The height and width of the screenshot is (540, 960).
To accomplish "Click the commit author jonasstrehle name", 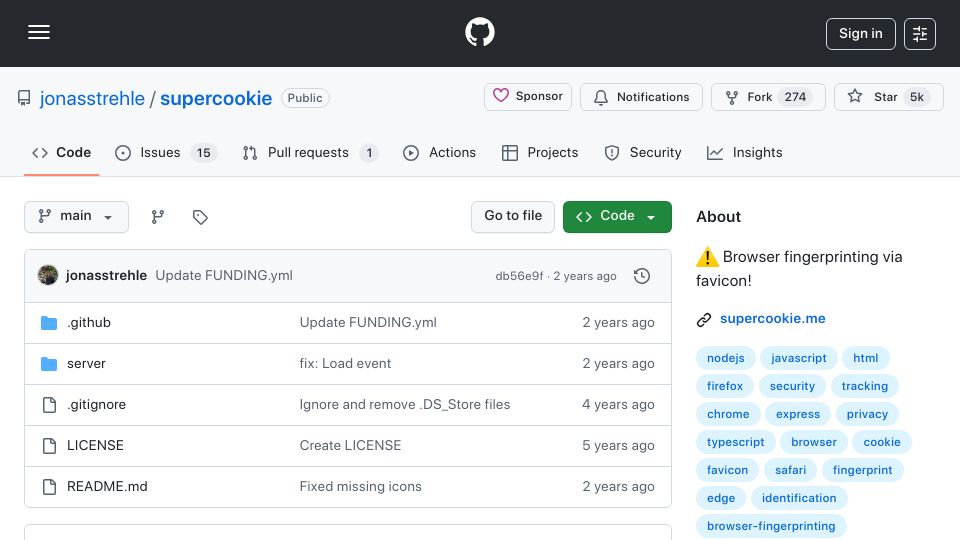I will (x=107, y=276).
